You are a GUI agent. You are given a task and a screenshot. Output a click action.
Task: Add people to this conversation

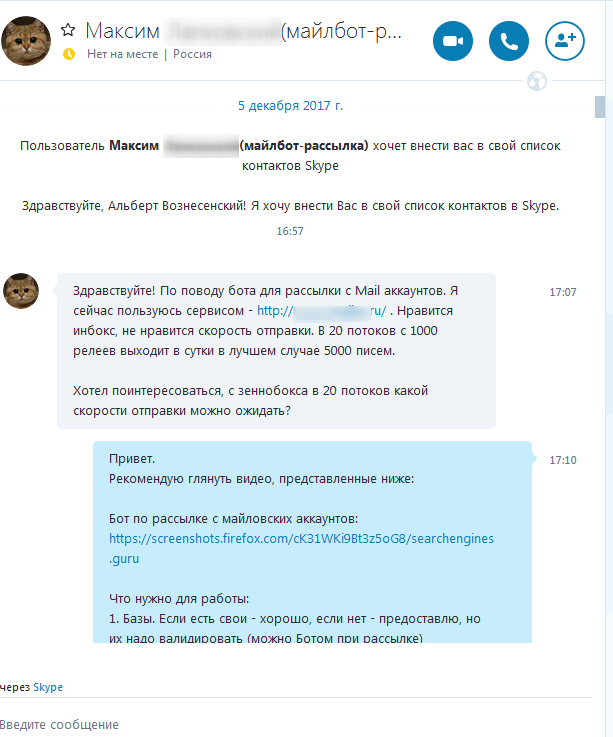[565, 41]
